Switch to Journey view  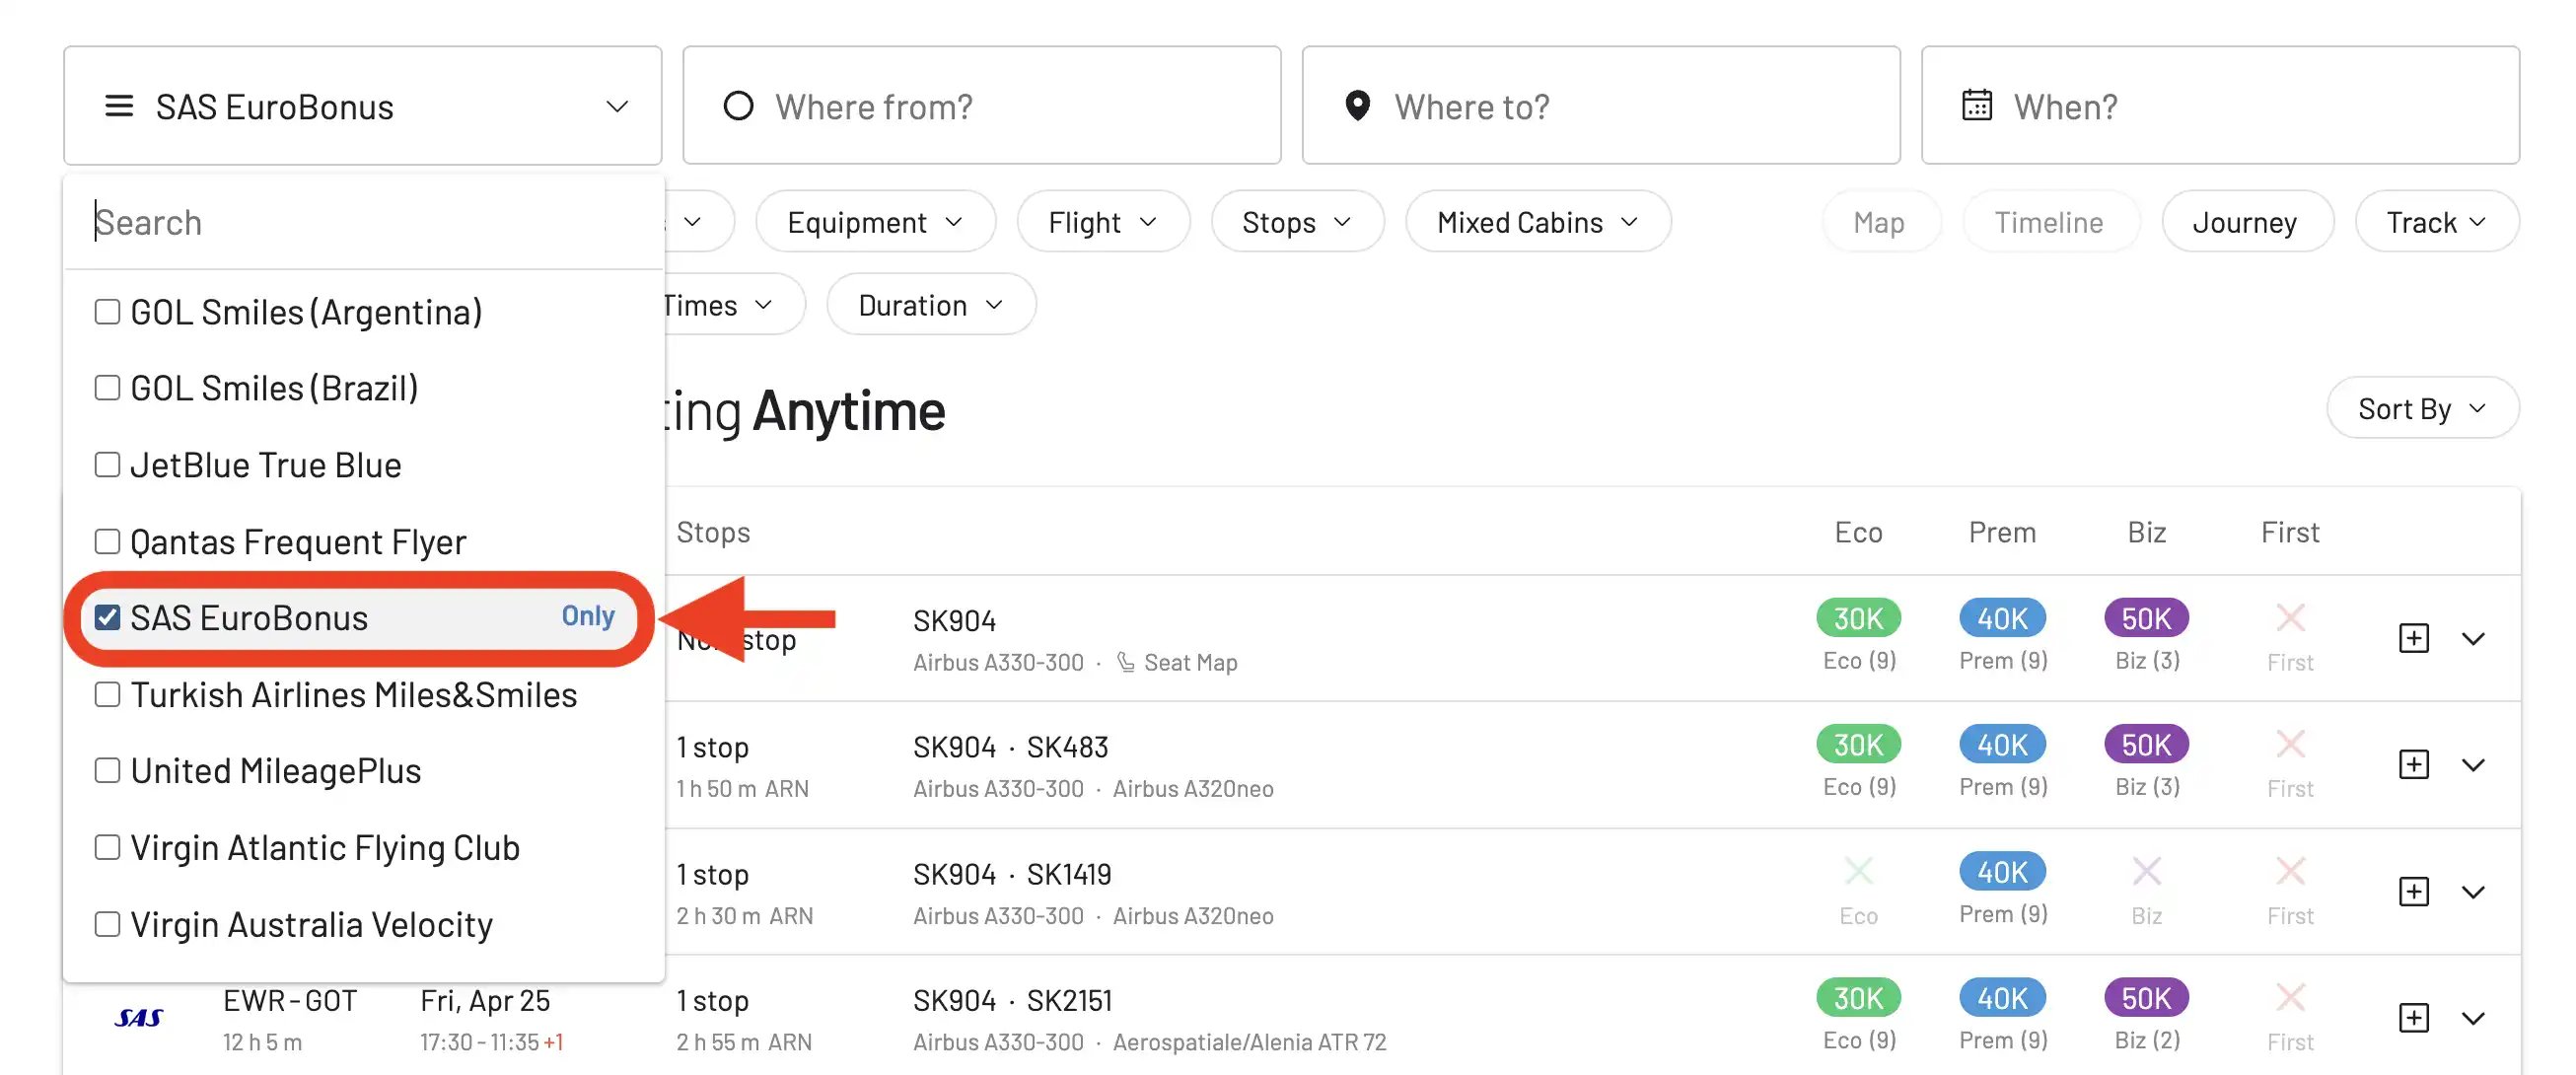[2246, 222]
